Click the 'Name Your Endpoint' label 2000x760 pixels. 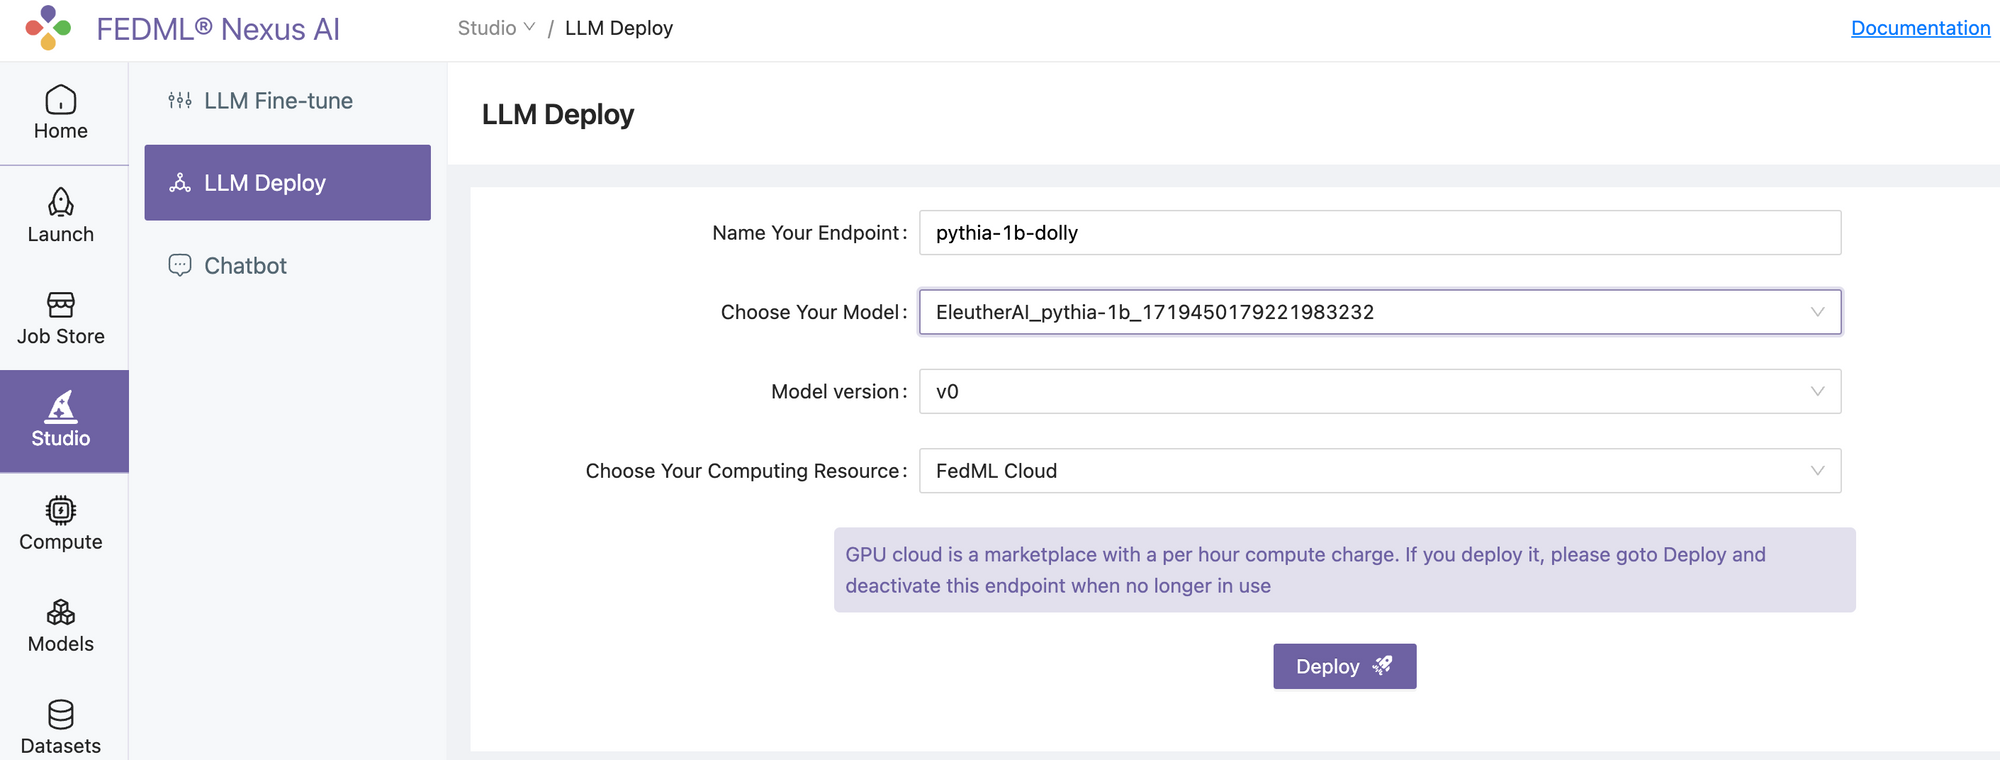(x=809, y=233)
